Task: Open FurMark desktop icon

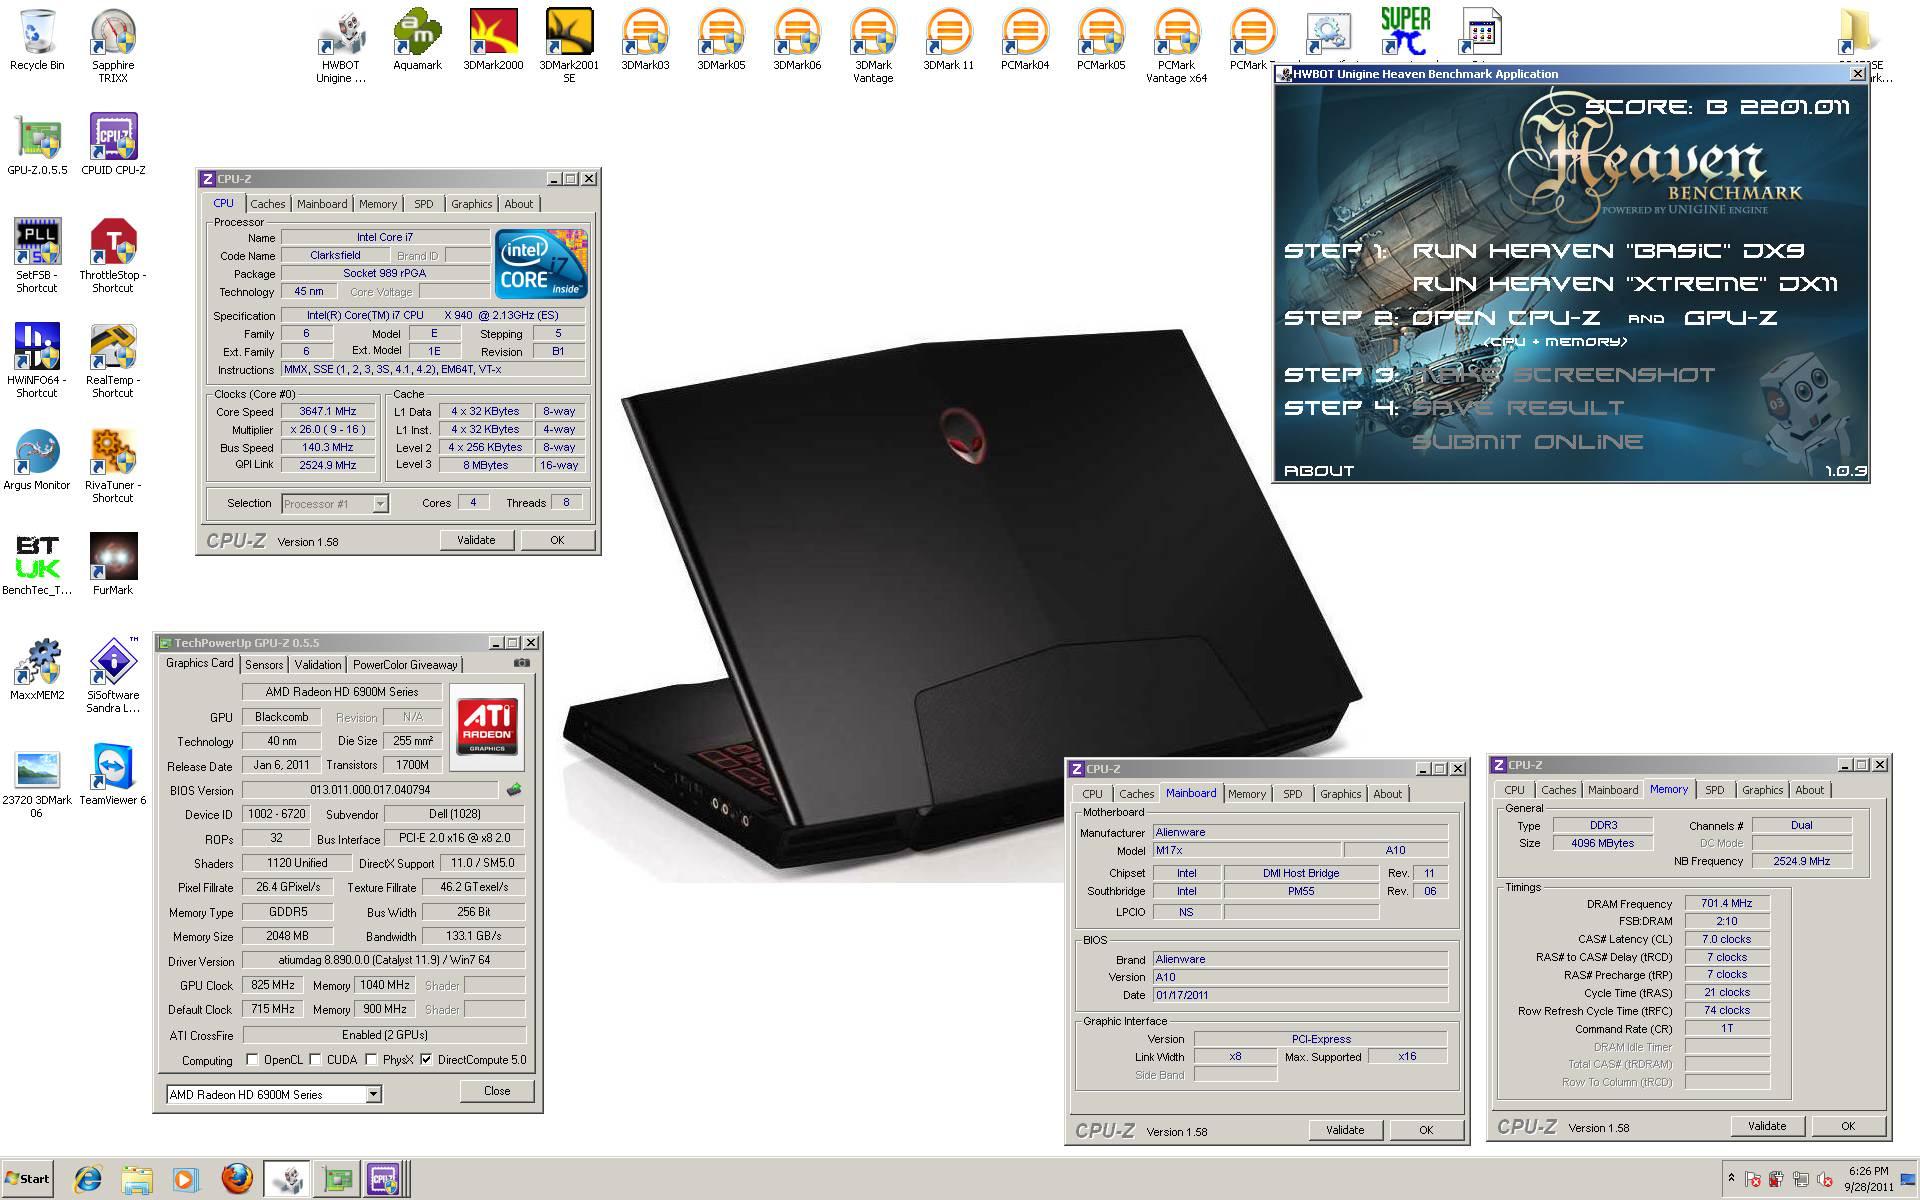Action: [x=113, y=565]
